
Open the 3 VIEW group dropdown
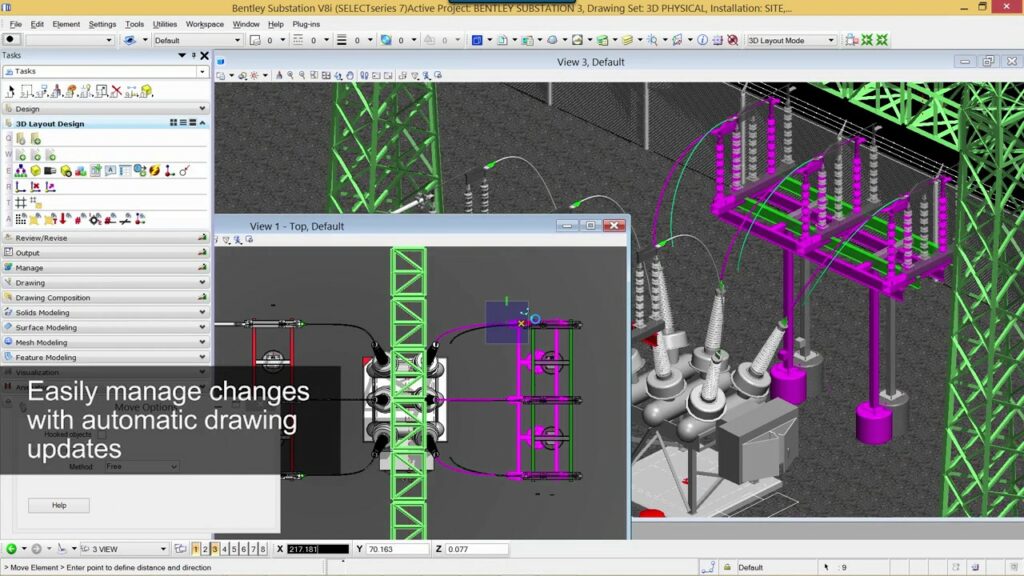[x=163, y=549]
